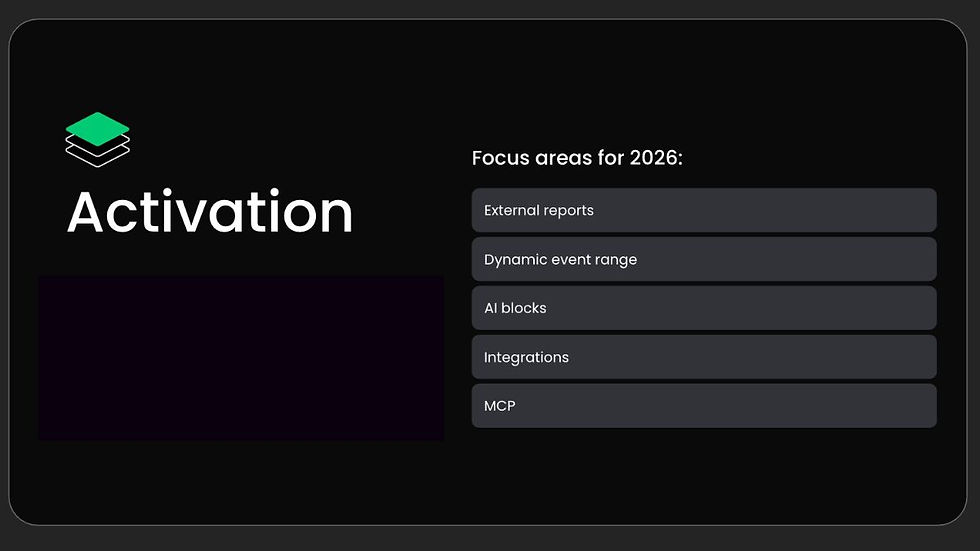
Task: Select the Dynamic event range item
Action: coord(704,259)
